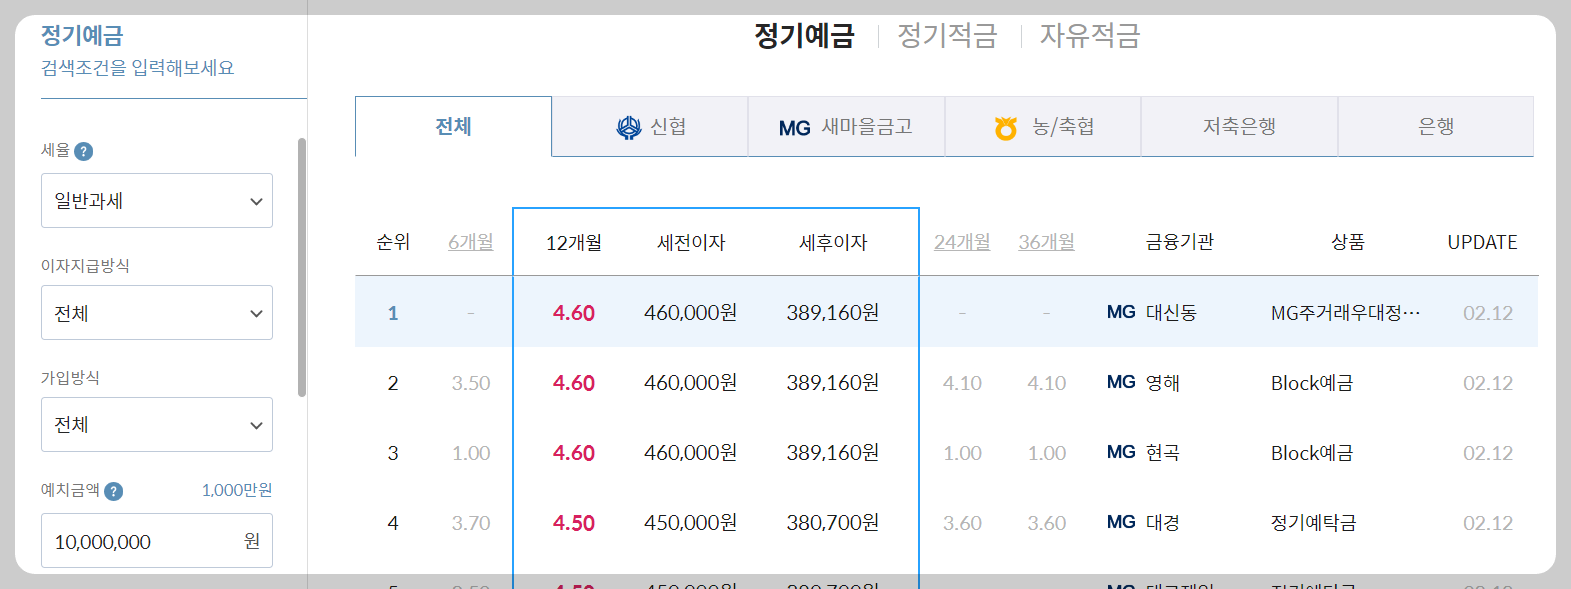Click 현곡 institution name
Image resolution: width=1571 pixels, height=589 pixels.
pos(1163,453)
